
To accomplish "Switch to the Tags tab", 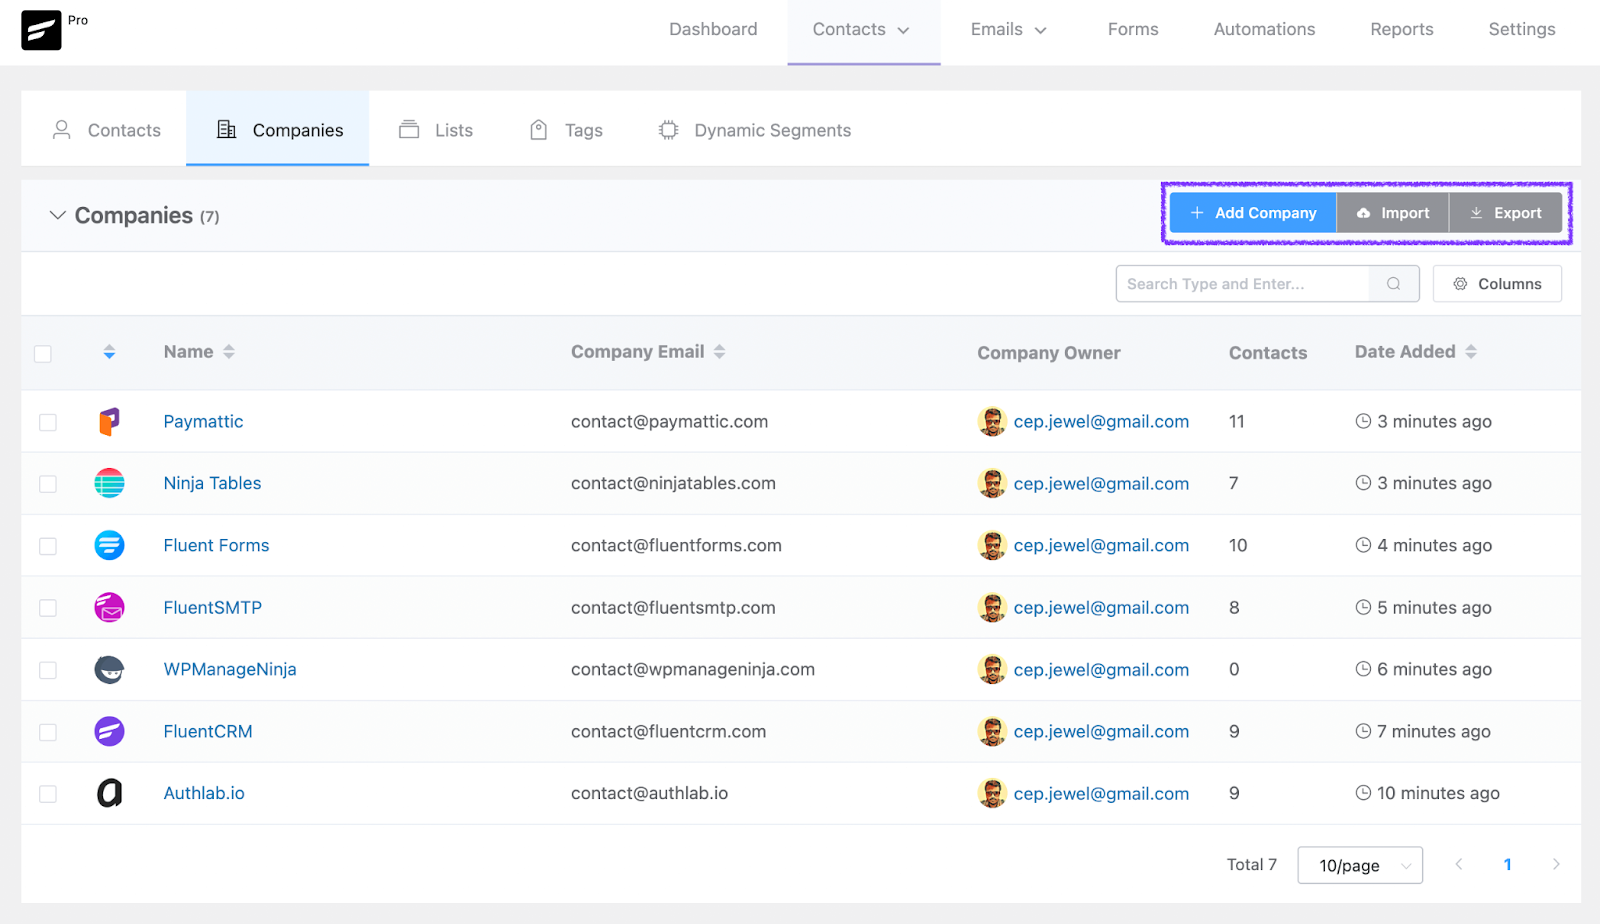I will 566,130.
